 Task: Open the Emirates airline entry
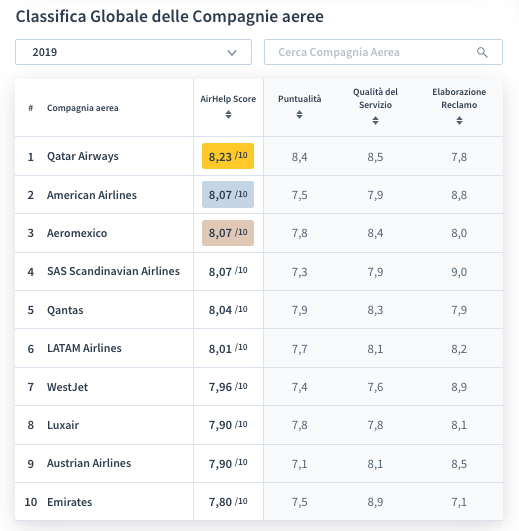click(69, 502)
